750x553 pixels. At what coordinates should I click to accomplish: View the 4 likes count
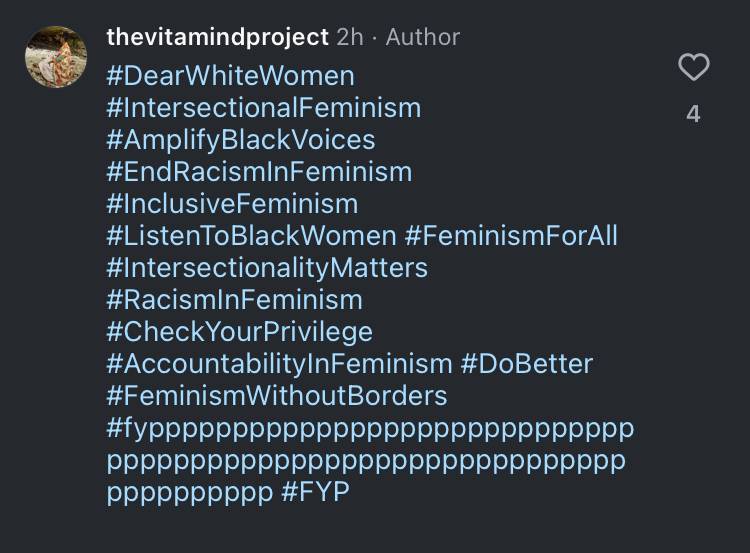coord(693,114)
